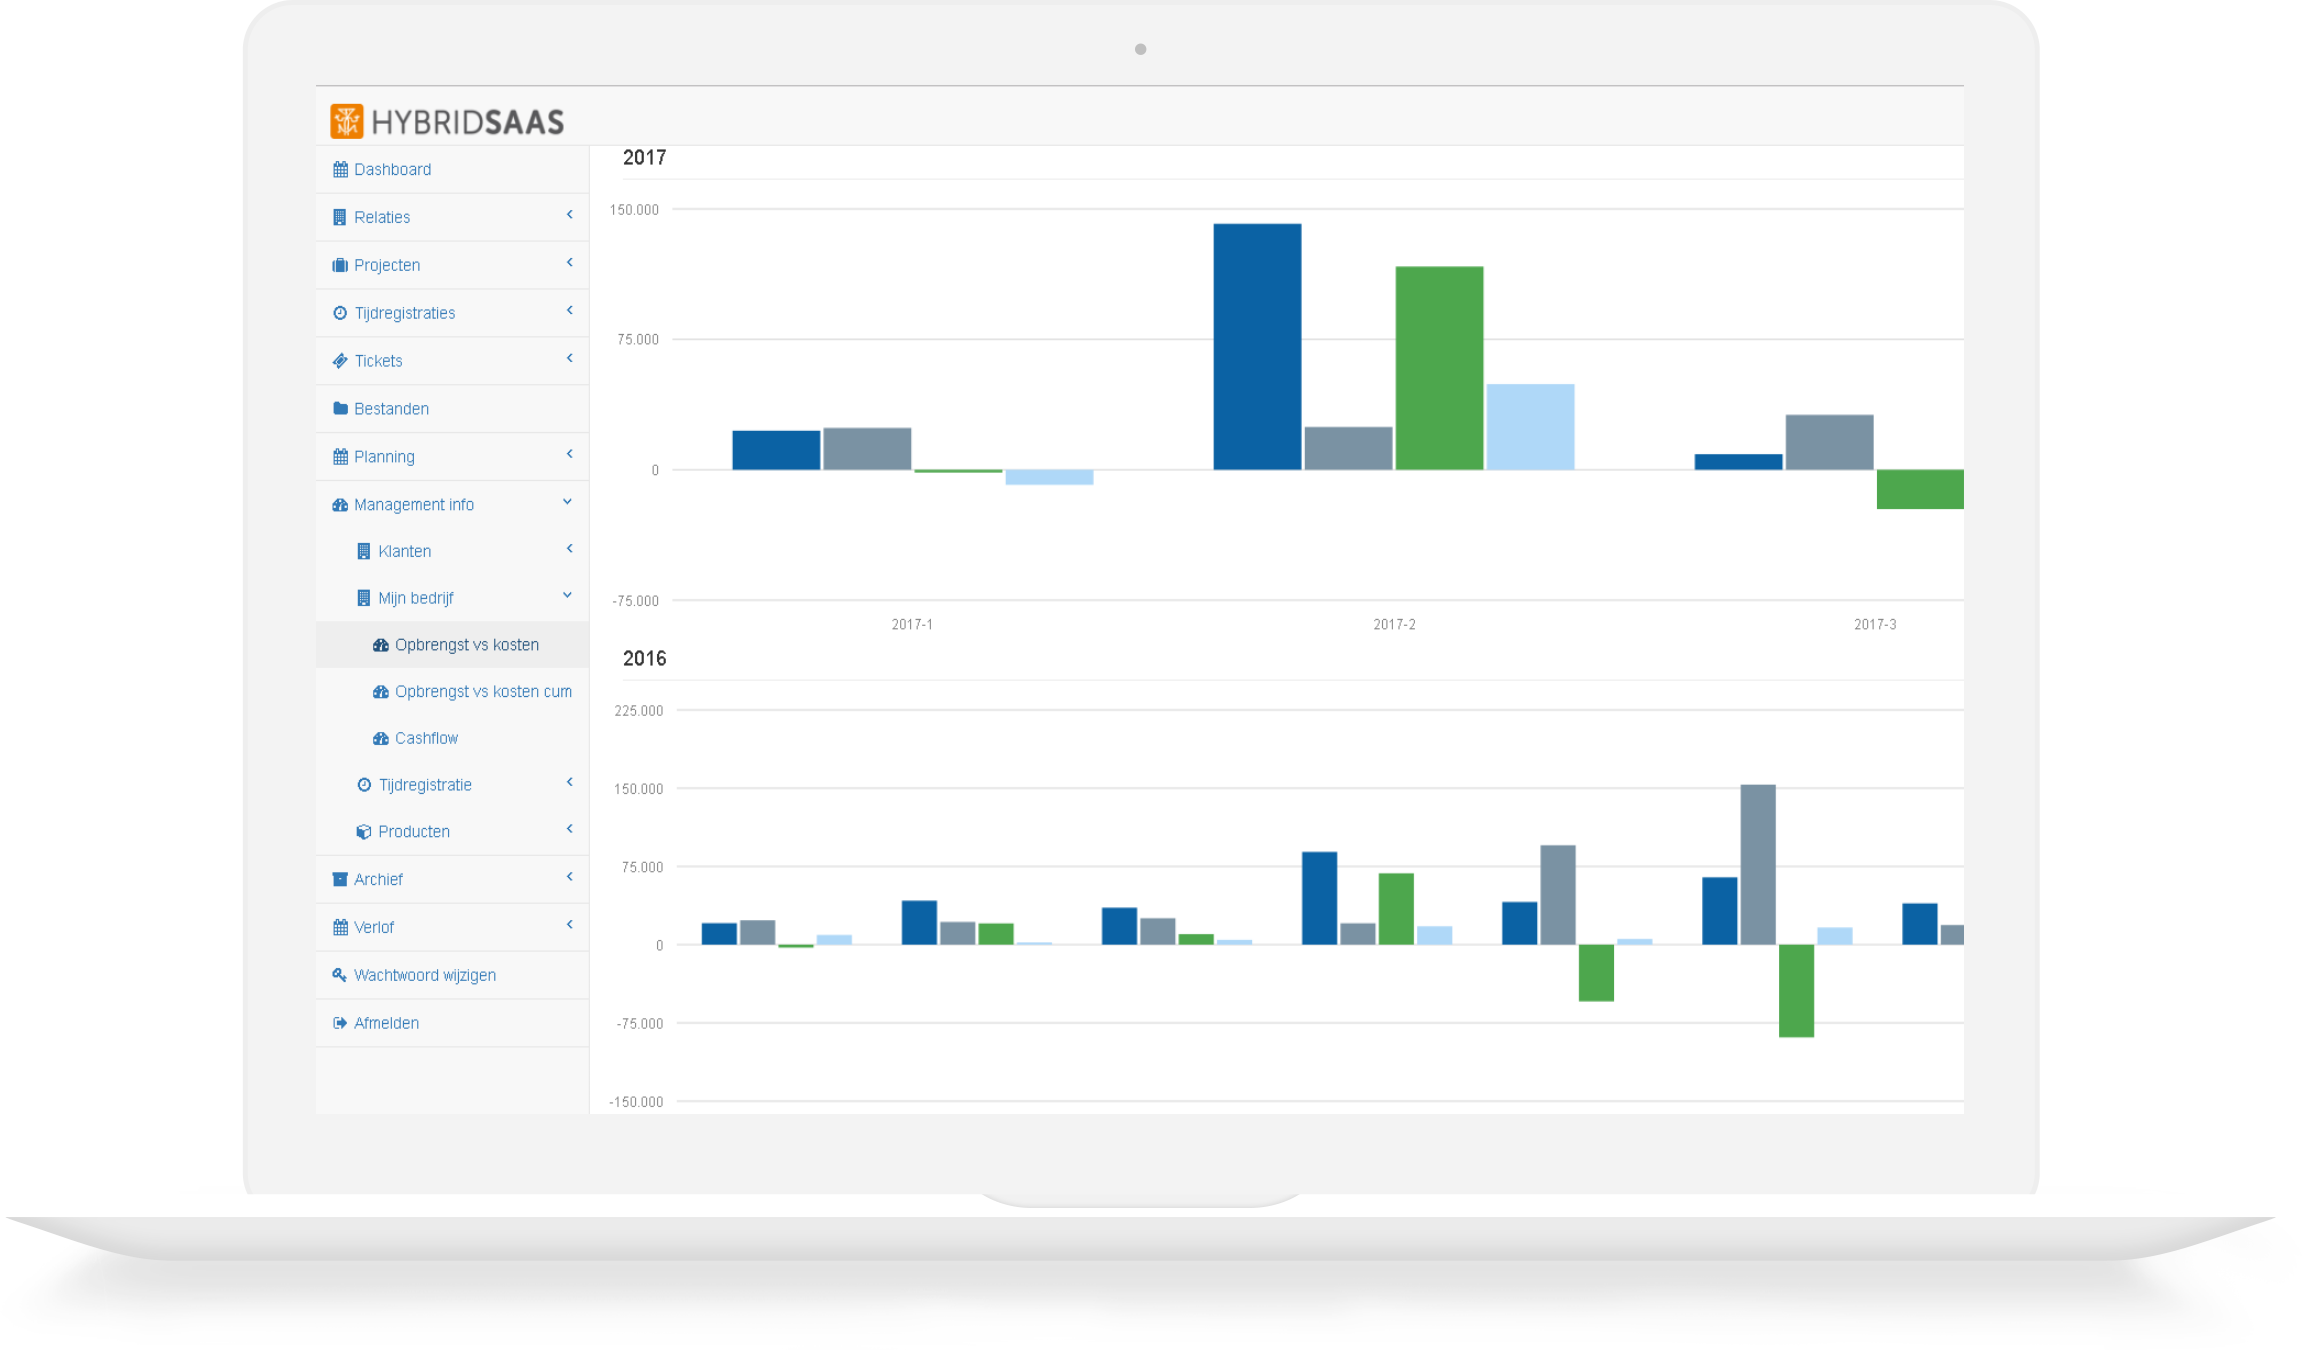Collapse the Mijn bedrijf submenu chevron
The height and width of the screenshot is (1350, 2302).
[x=568, y=595]
